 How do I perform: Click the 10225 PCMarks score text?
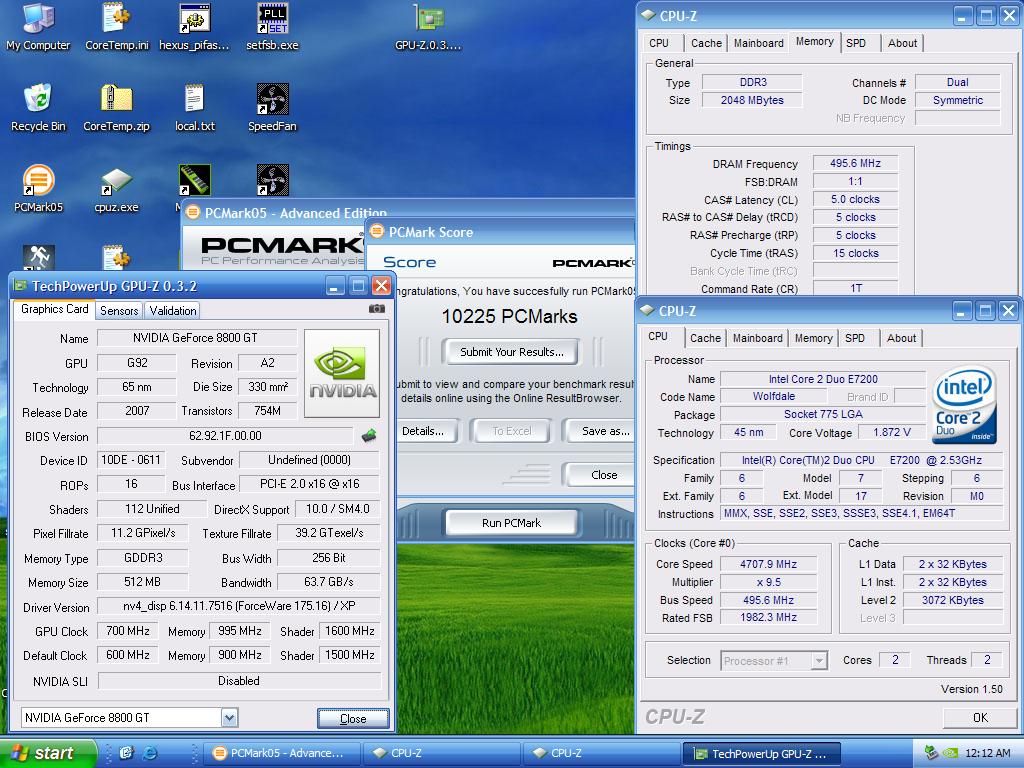point(509,317)
